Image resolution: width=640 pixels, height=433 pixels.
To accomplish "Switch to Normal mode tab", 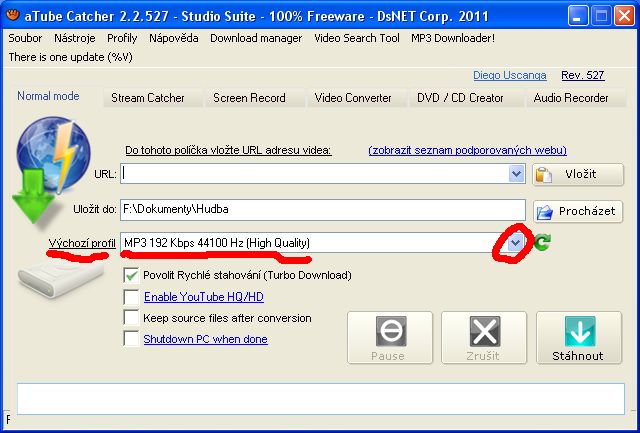I will pos(48,96).
